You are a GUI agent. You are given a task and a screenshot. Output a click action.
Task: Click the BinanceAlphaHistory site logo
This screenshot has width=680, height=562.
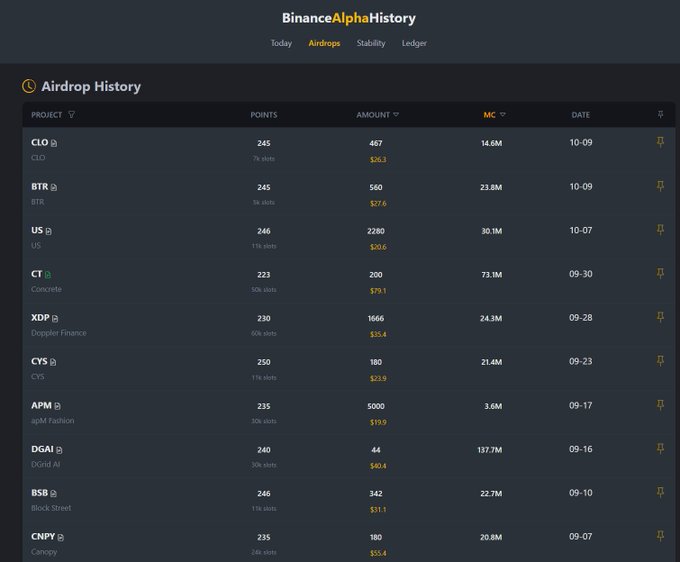pos(349,18)
